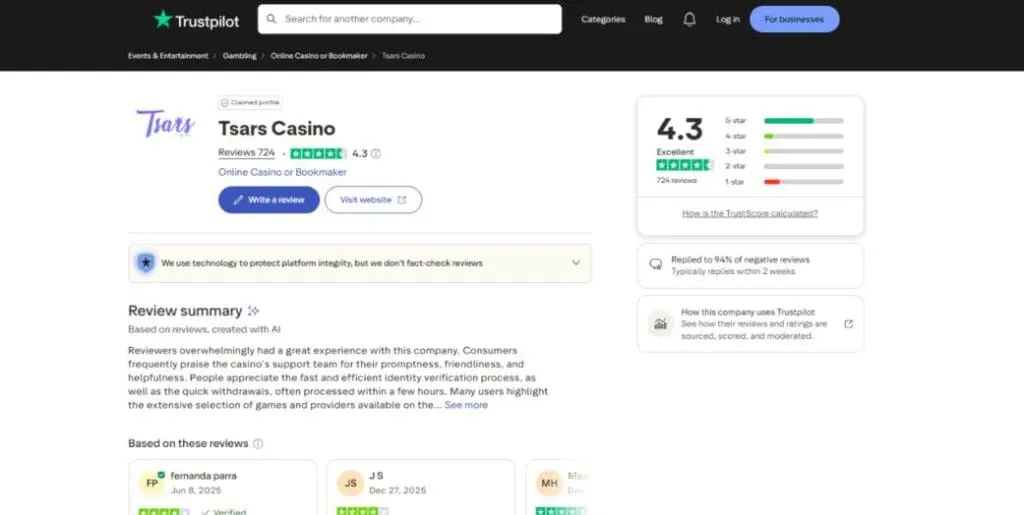The width and height of the screenshot is (1024, 515).
Task: Open the Categories menu
Action: click(603, 19)
